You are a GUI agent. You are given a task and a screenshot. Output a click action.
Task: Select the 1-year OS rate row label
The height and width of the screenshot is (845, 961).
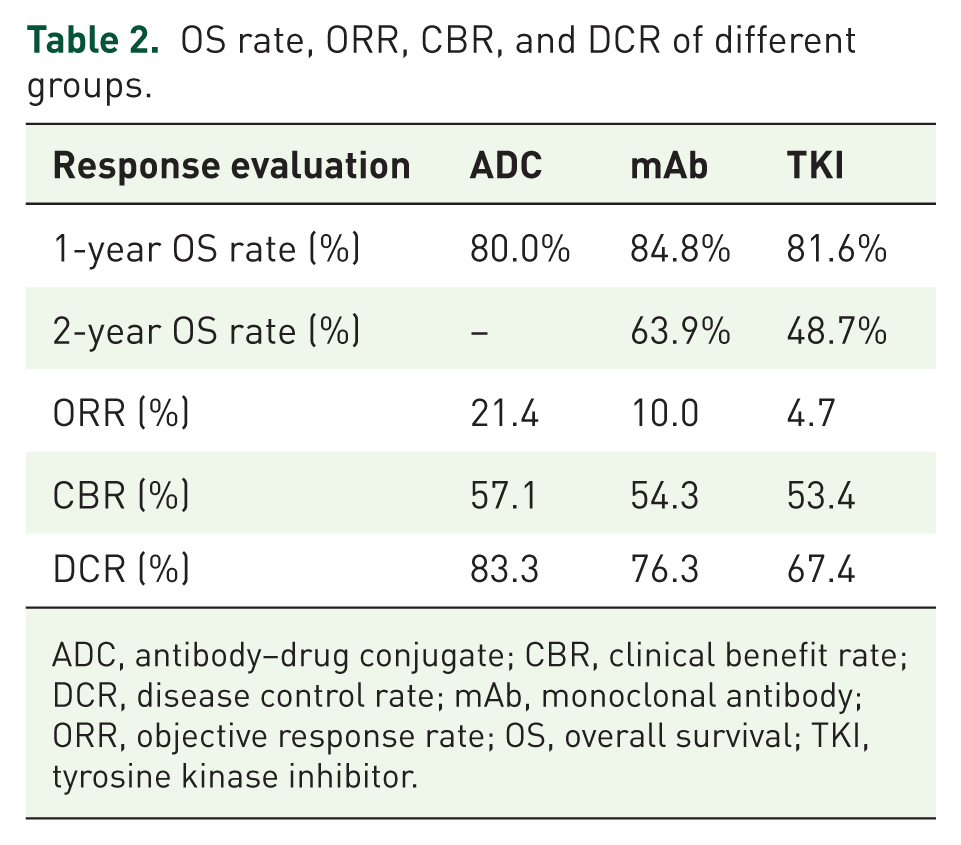tap(206, 249)
